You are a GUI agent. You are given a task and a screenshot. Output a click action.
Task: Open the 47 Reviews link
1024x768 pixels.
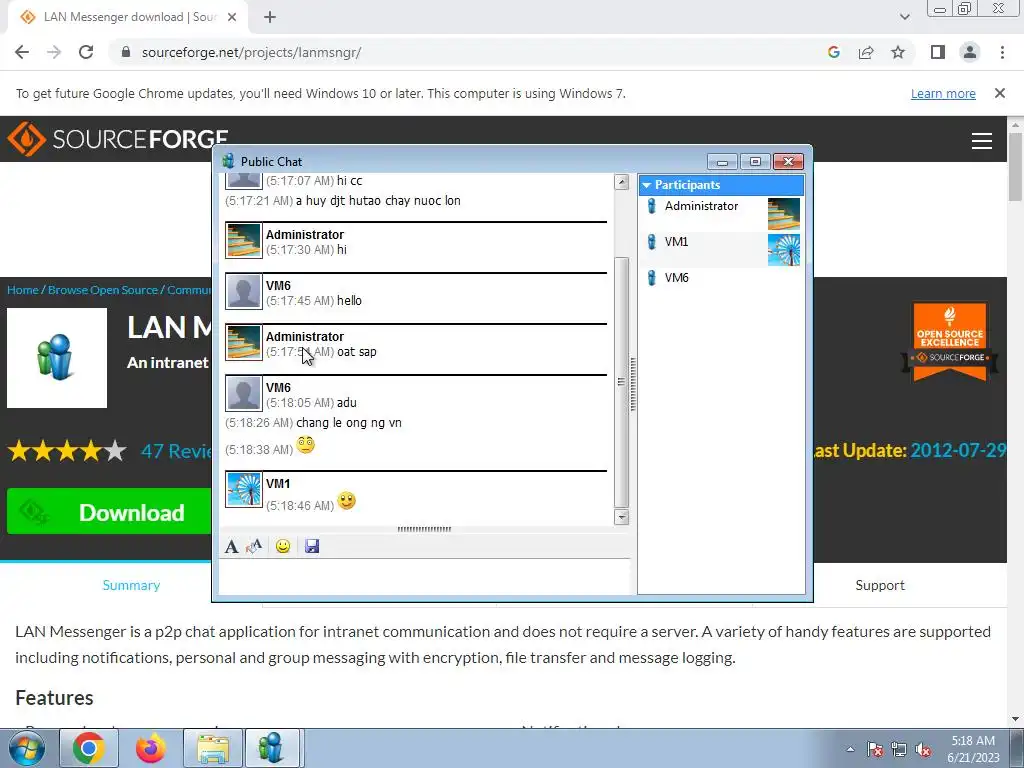176,451
